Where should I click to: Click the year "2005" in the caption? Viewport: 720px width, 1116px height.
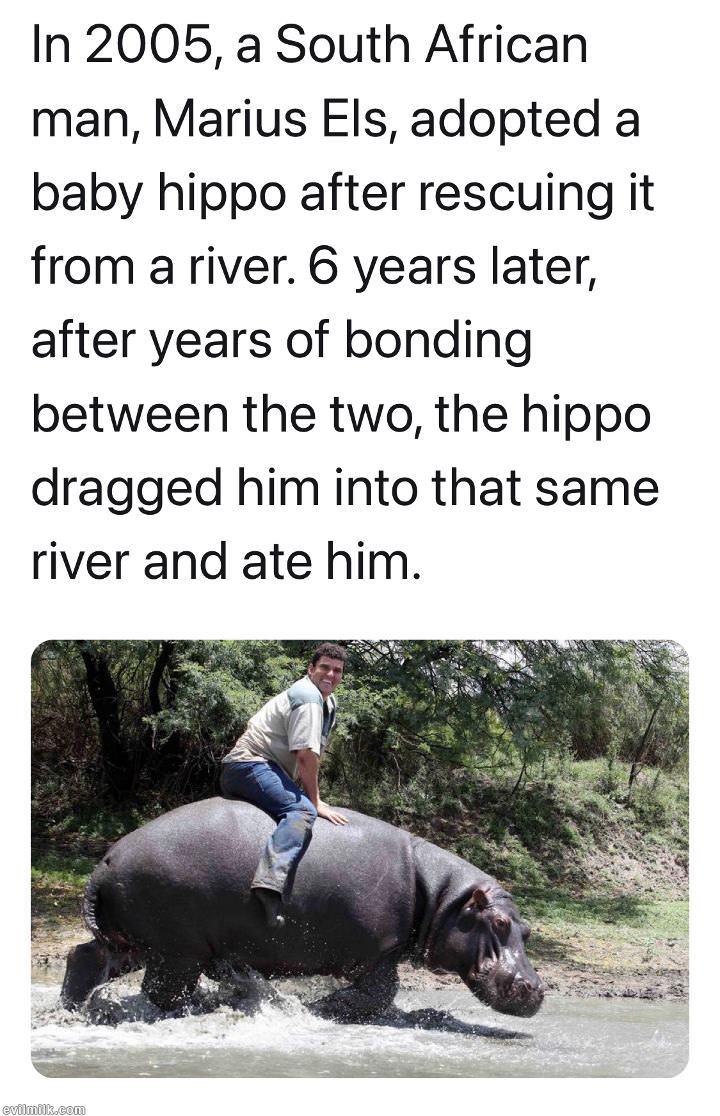(x=148, y=47)
